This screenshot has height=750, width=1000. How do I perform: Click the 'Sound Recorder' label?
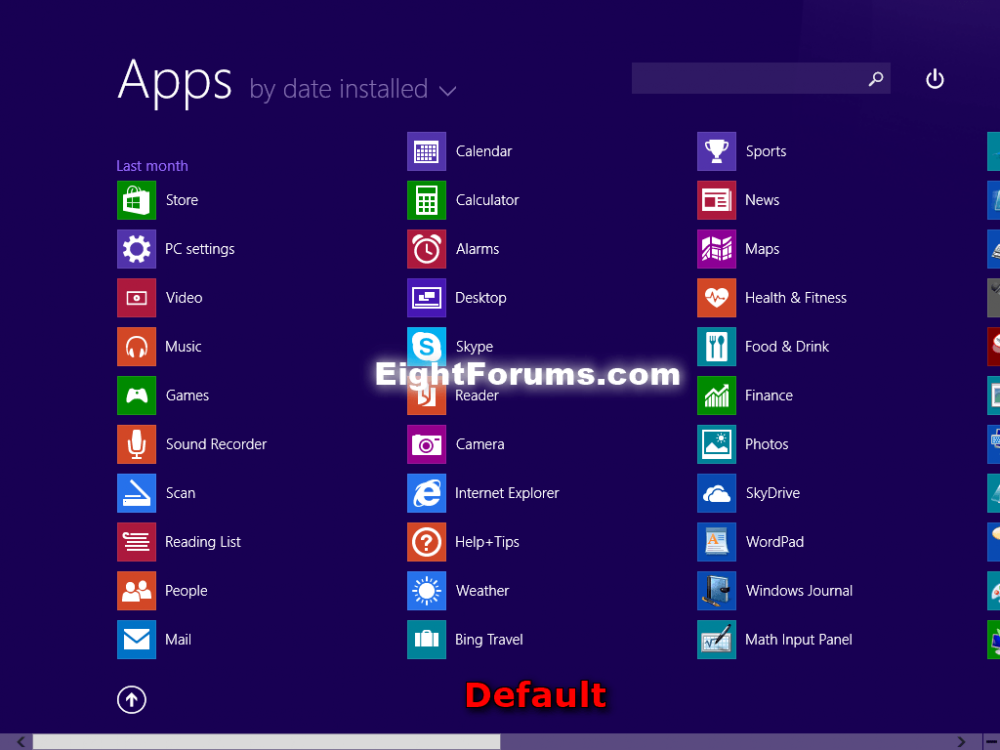pos(216,444)
